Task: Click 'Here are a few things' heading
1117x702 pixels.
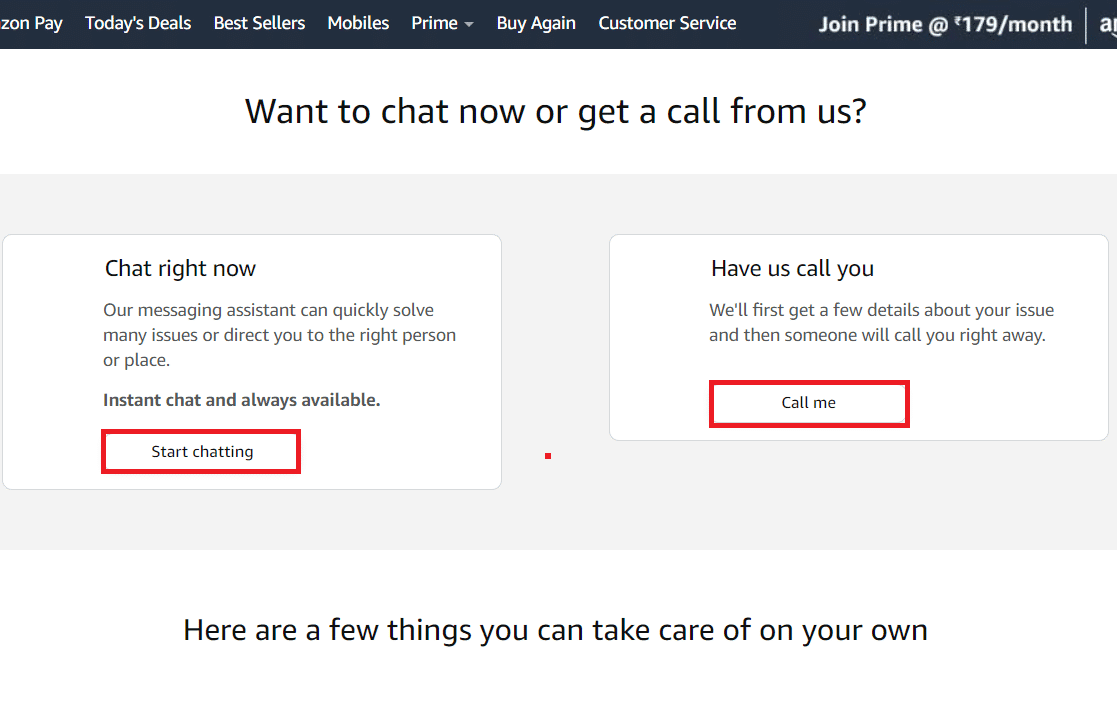Action: point(556,631)
